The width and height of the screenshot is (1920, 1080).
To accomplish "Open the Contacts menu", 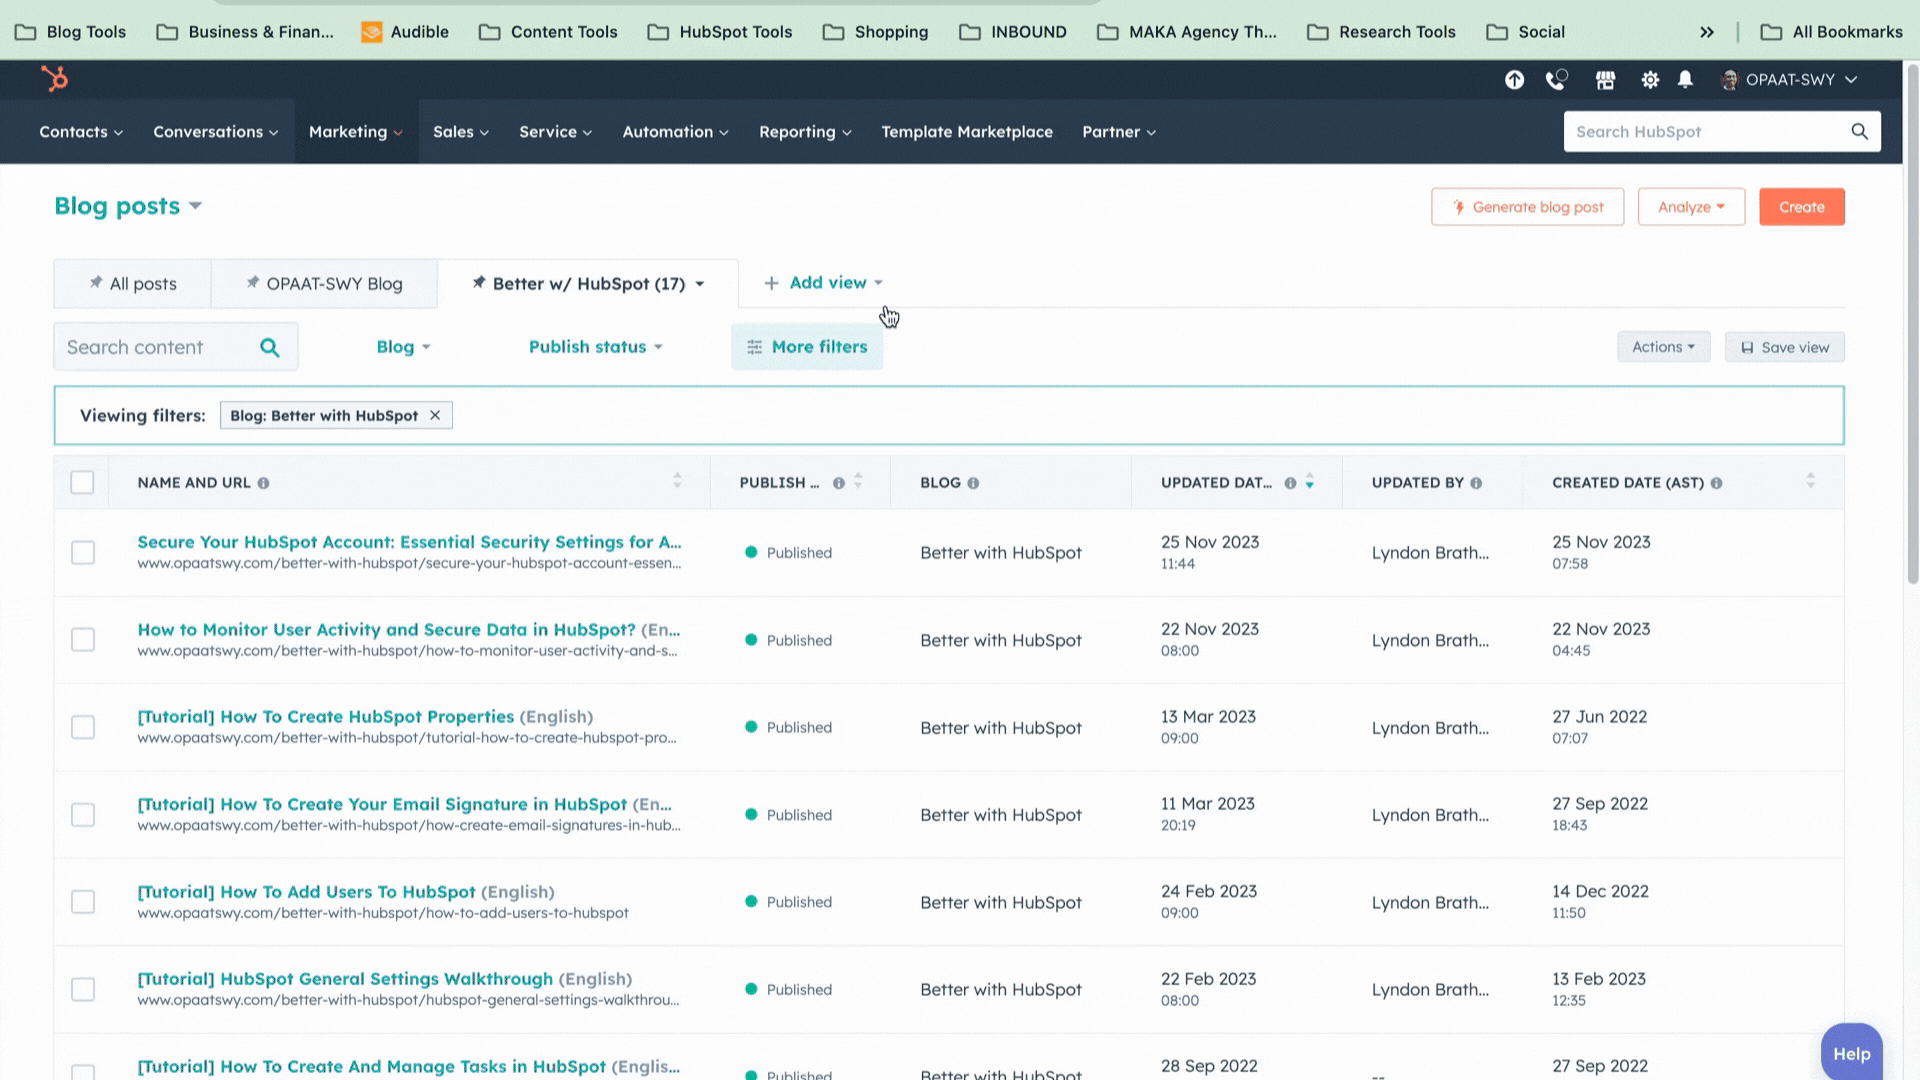I will click(x=81, y=132).
